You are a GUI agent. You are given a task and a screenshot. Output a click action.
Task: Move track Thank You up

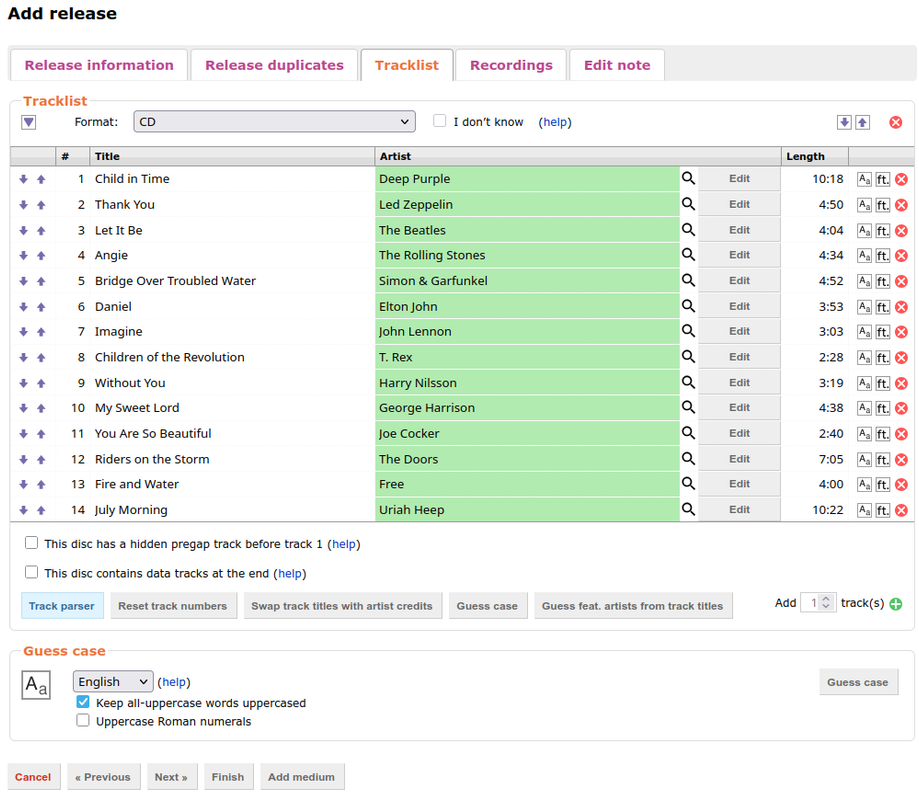(x=41, y=205)
